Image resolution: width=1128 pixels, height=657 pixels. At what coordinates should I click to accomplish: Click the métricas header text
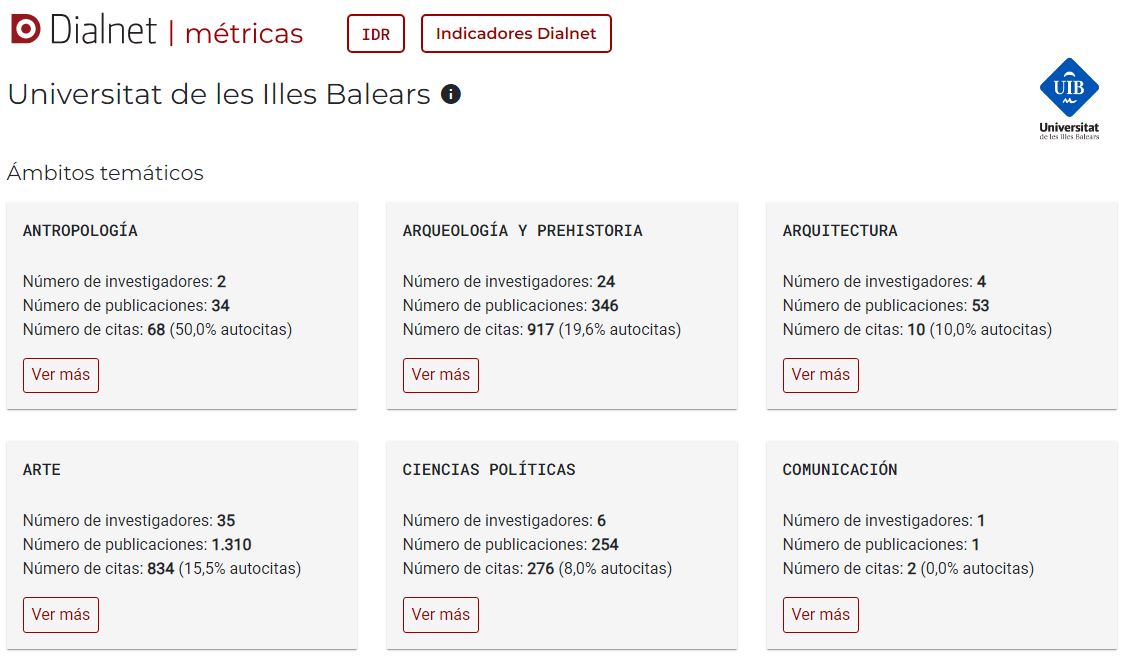(x=244, y=33)
